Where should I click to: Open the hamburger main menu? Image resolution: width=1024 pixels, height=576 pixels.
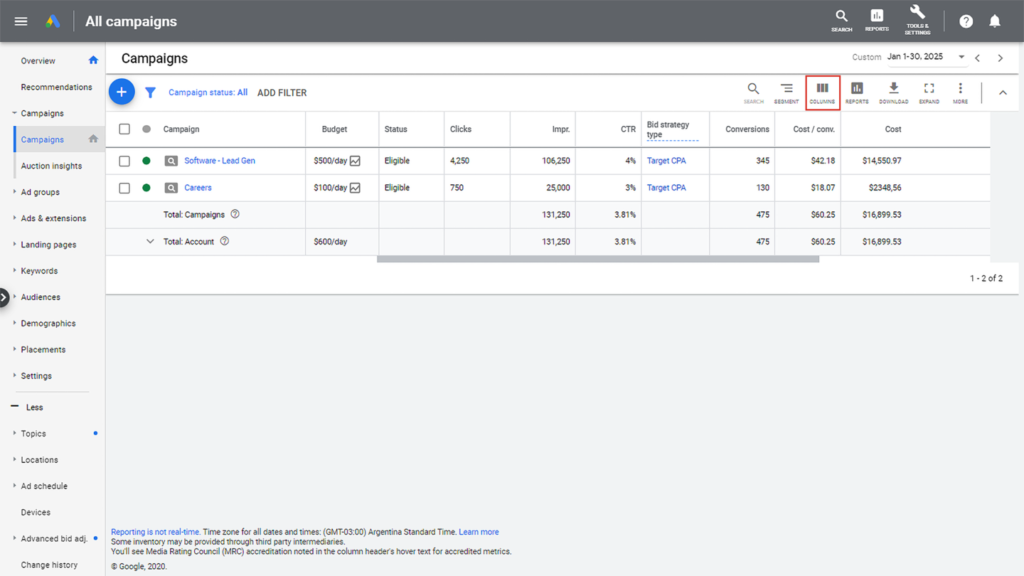click(x=21, y=21)
